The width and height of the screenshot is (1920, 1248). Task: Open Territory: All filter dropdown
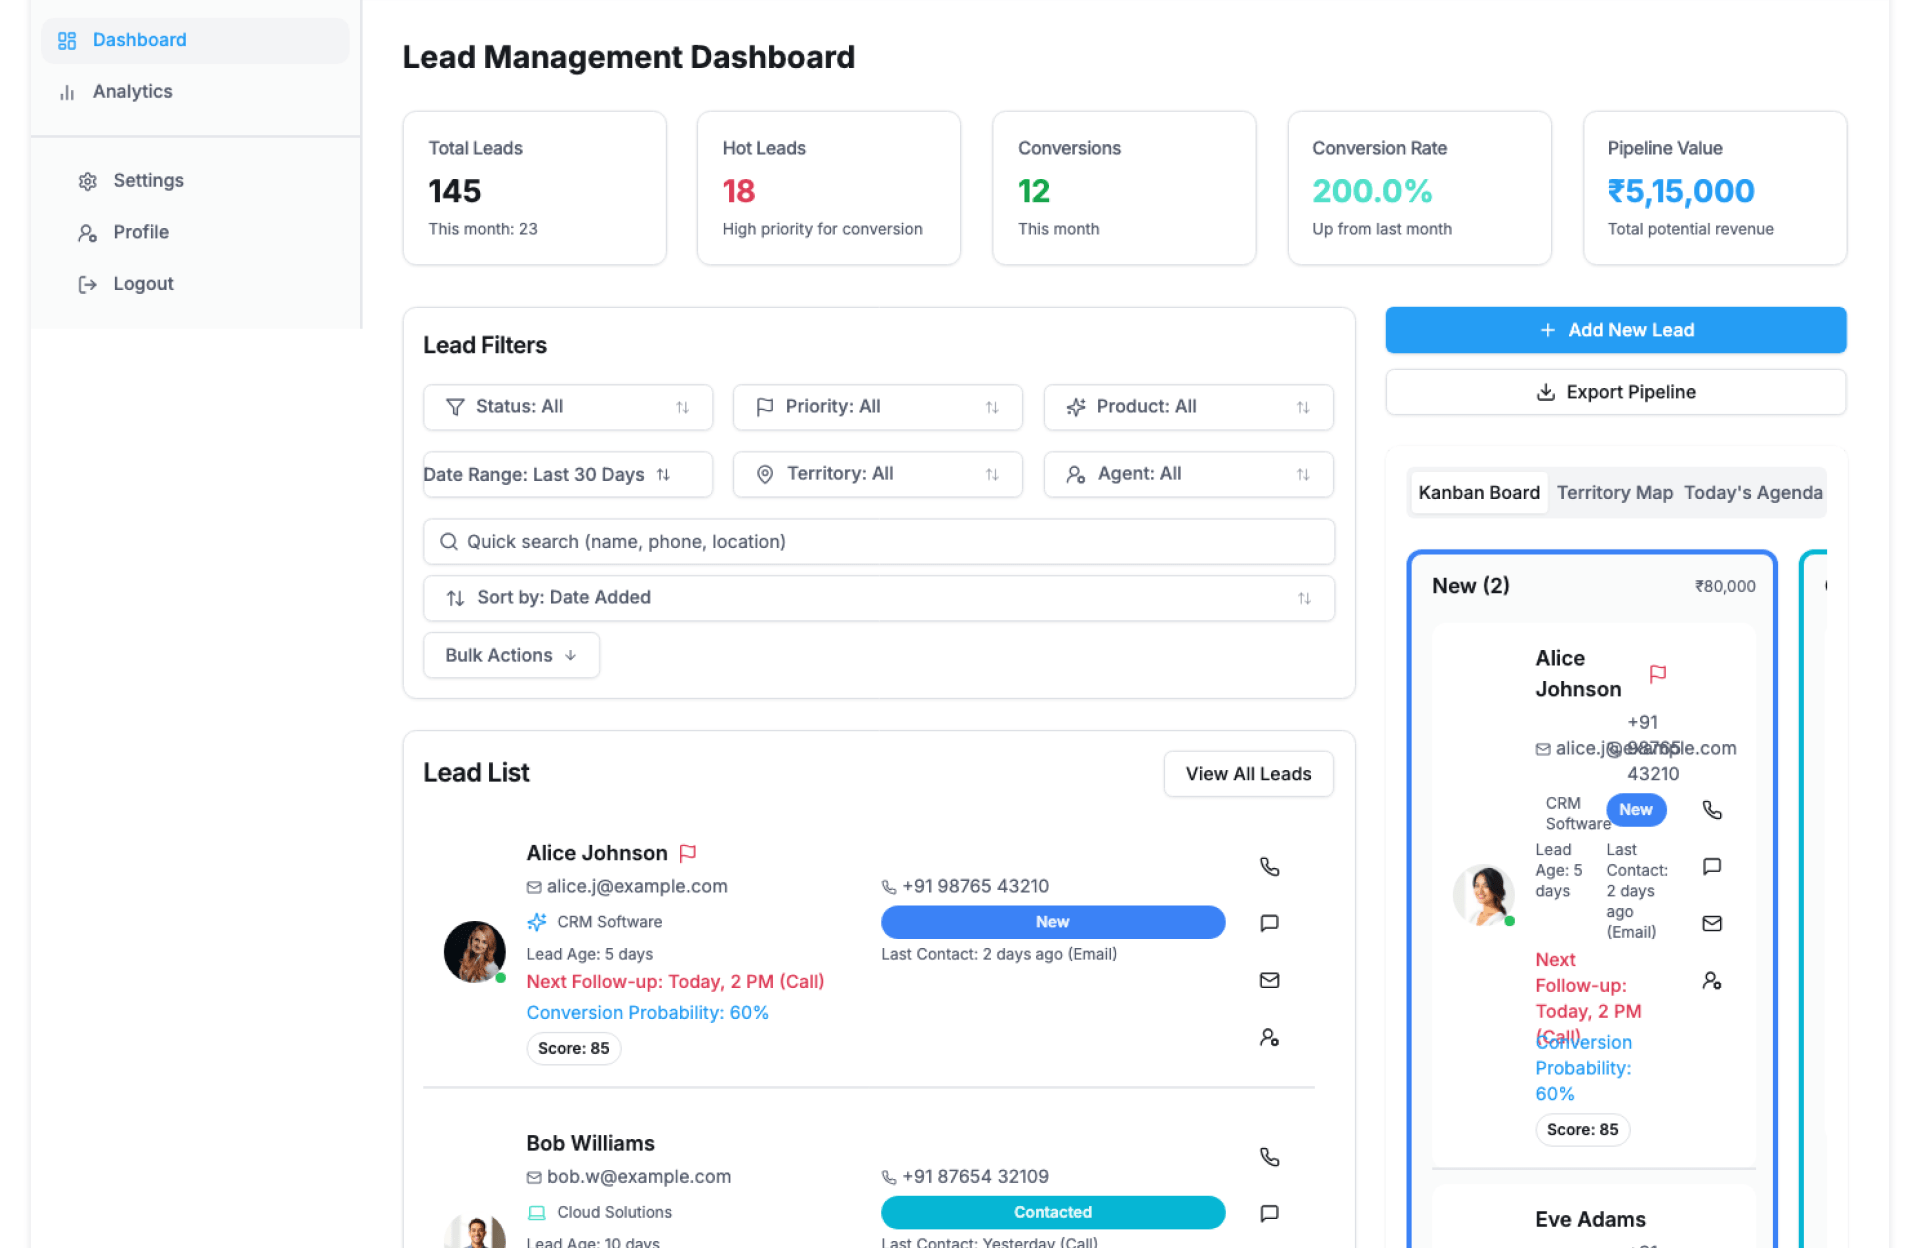coord(877,474)
